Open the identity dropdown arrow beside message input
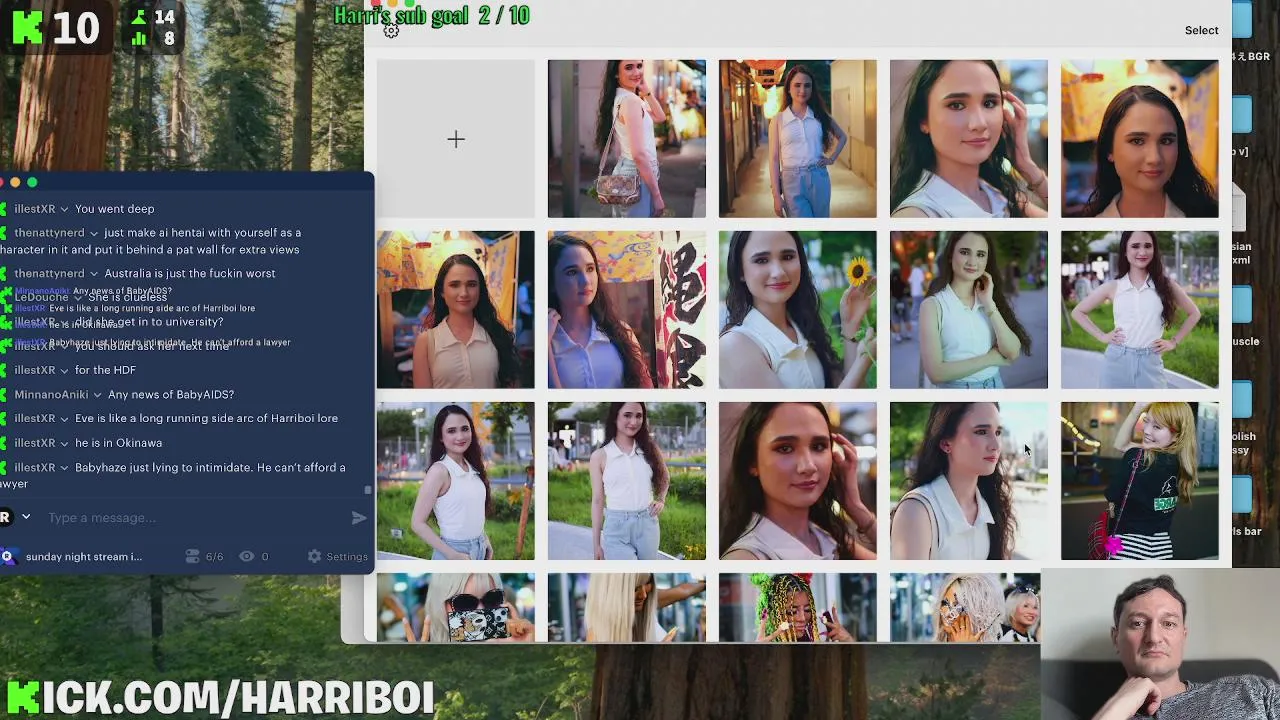The height and width of the screenshot is (720, 1280). (26, 517)
